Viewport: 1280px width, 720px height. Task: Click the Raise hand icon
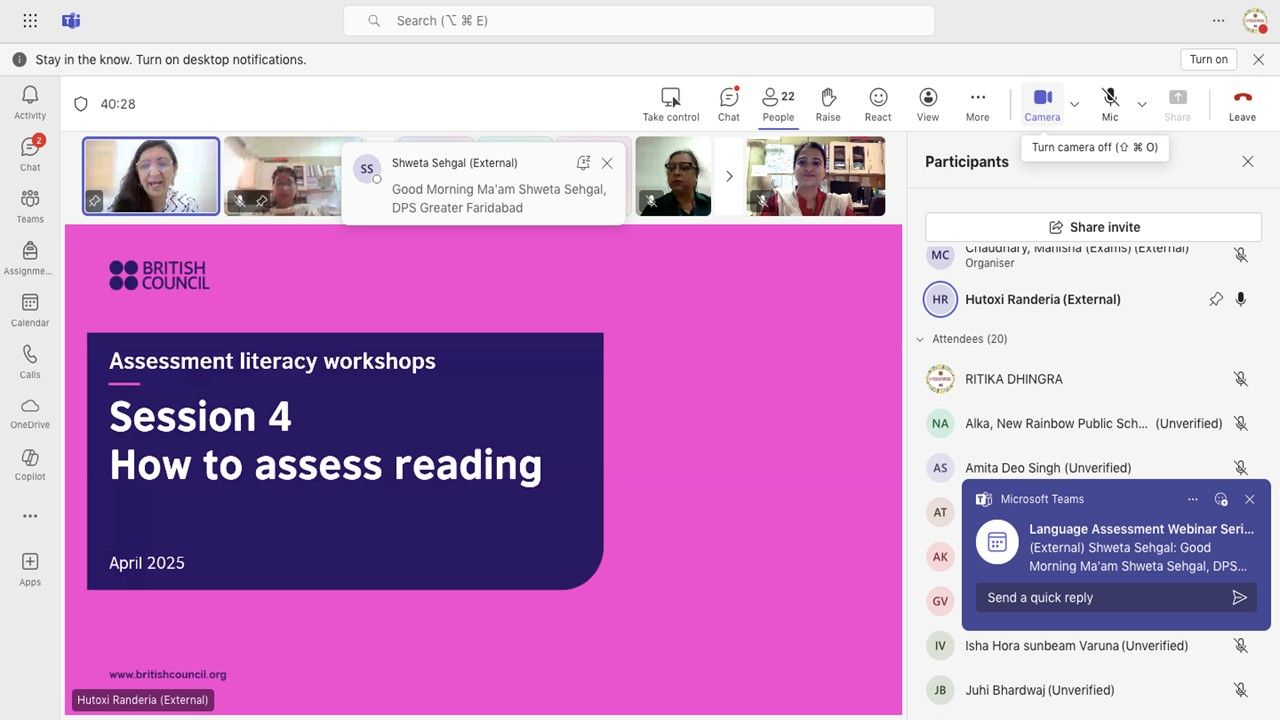coord(828,104)
